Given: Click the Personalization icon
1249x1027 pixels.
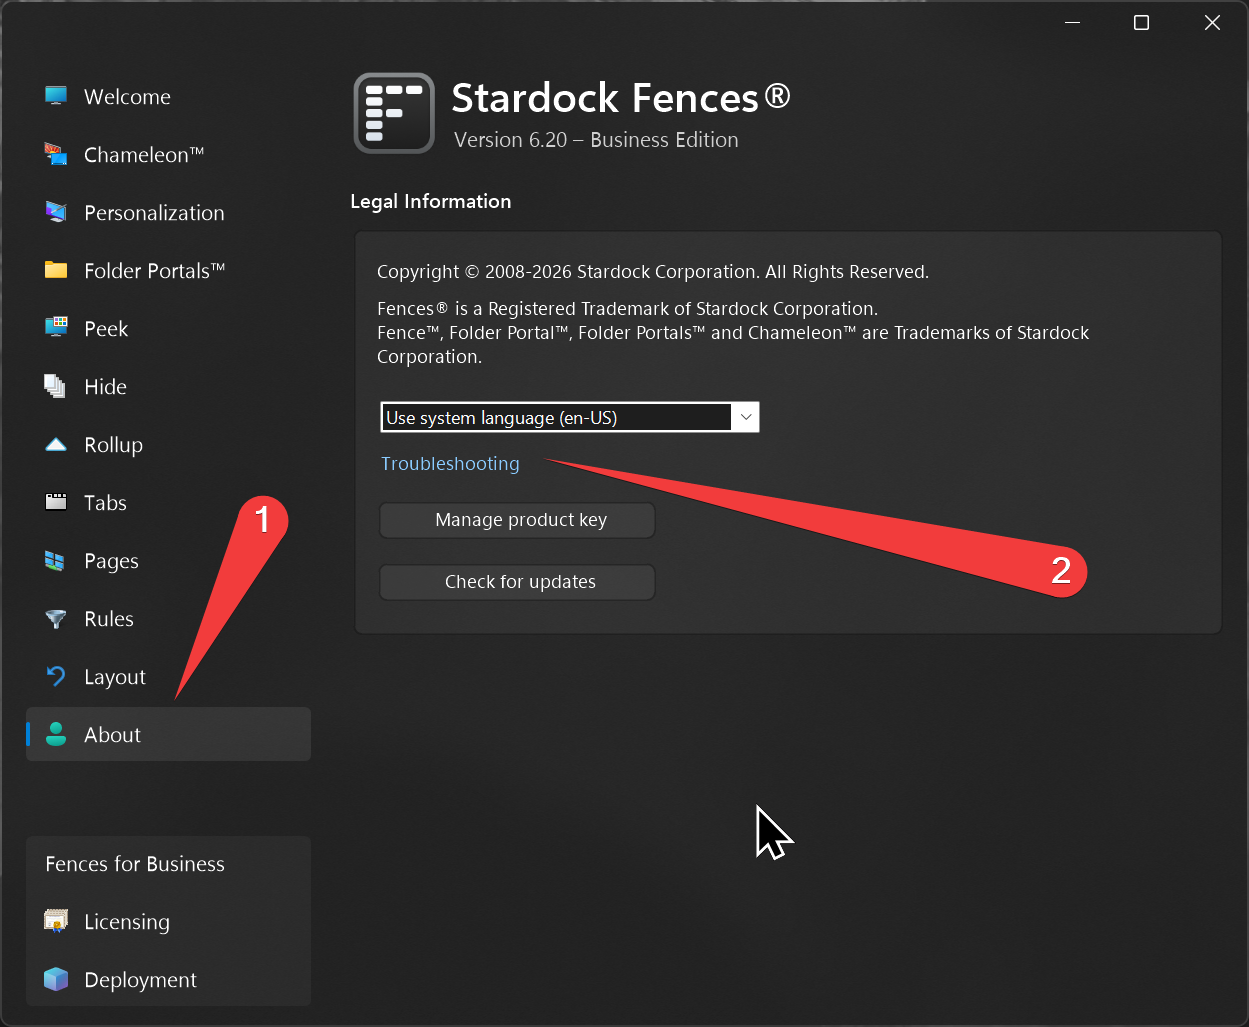Looking at the screenshot, I should [x=56, y=212].
